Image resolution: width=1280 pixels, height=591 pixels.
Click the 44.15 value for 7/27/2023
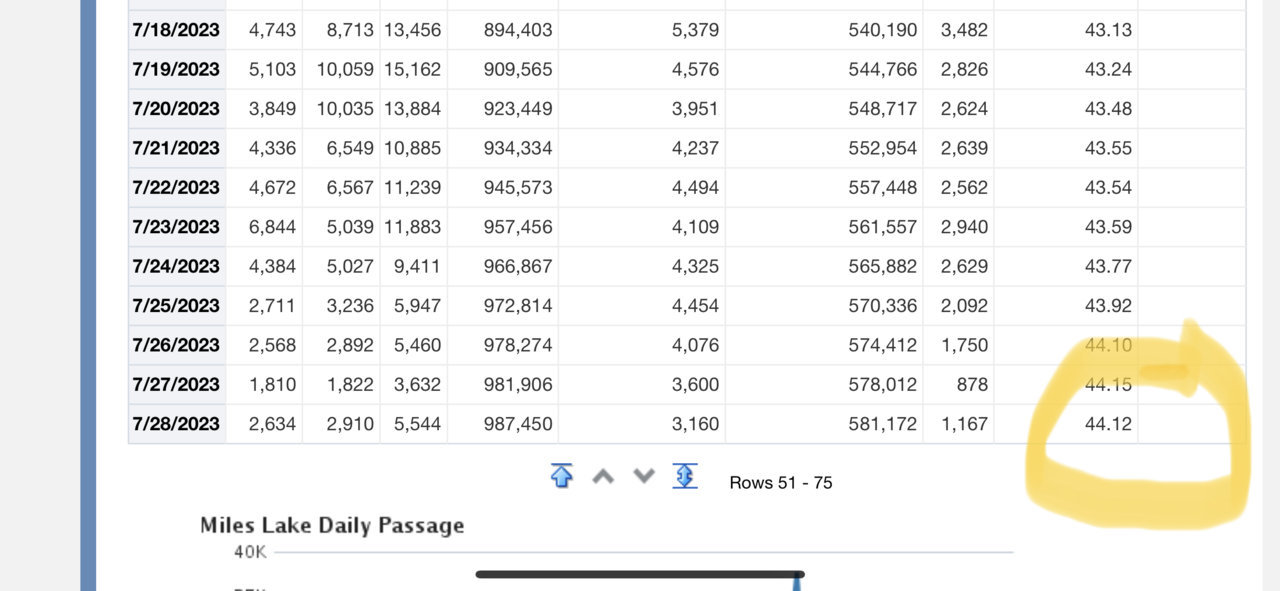1108,384
